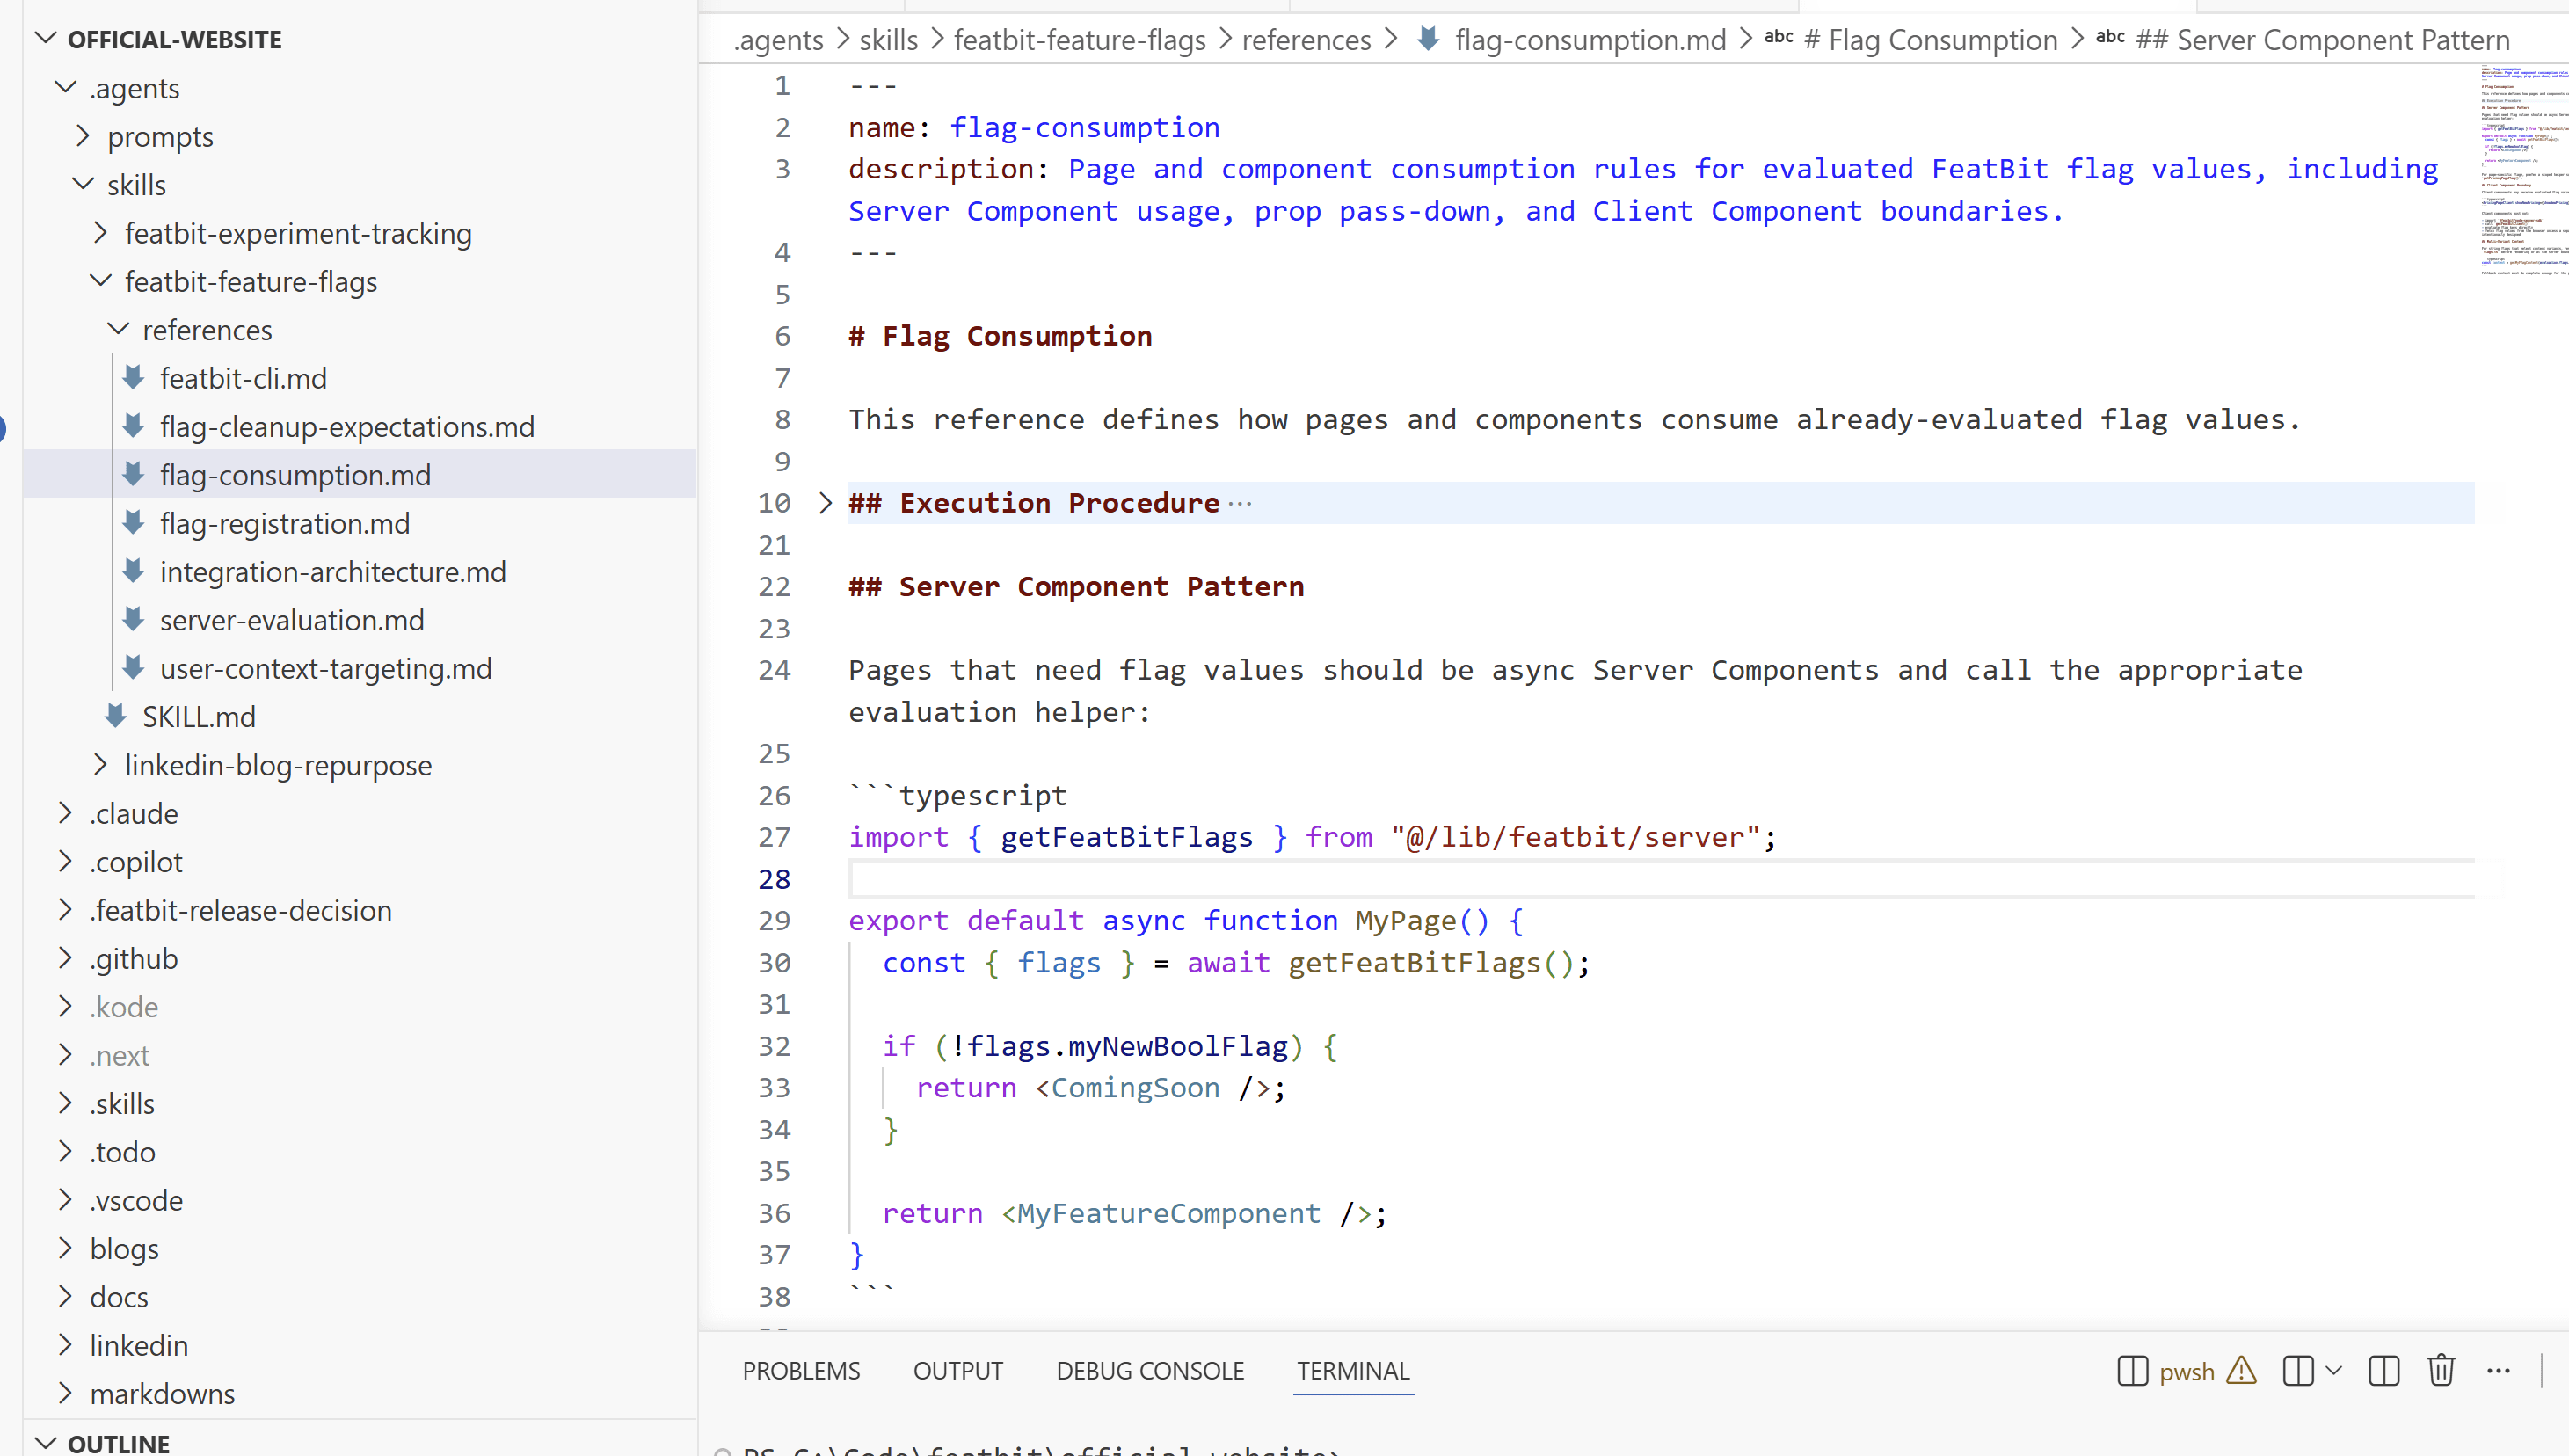Expand the prompts folder
Image resolution: width=2569 pixels, height=1456 pixels.
(84, 136)
